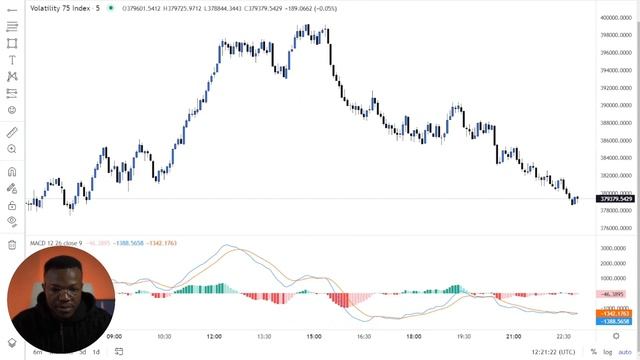
Task: Click the current price label 379379.5429
Action: [615, 199]
